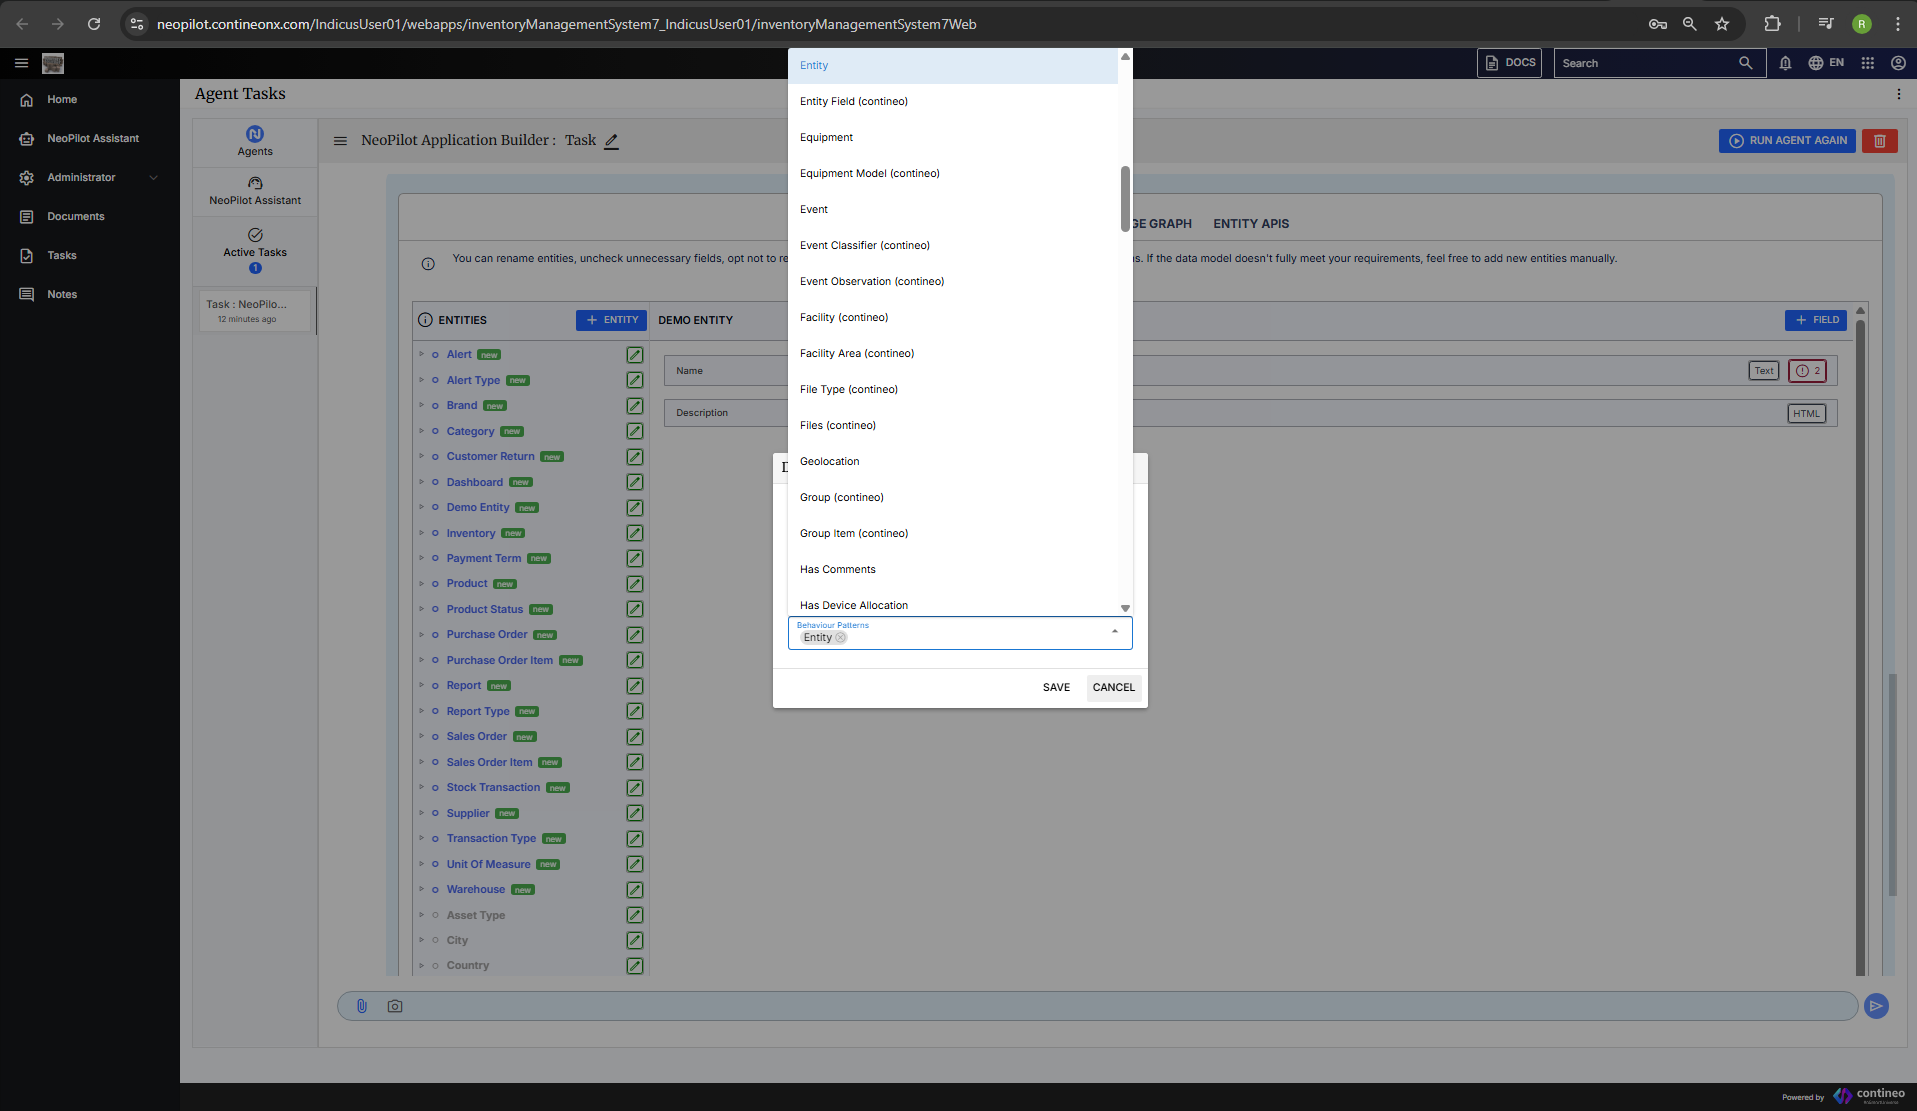Open the user account icon
Image resolution: width=1917 pixels, height=1111 pixels.
click(1898, 63)
